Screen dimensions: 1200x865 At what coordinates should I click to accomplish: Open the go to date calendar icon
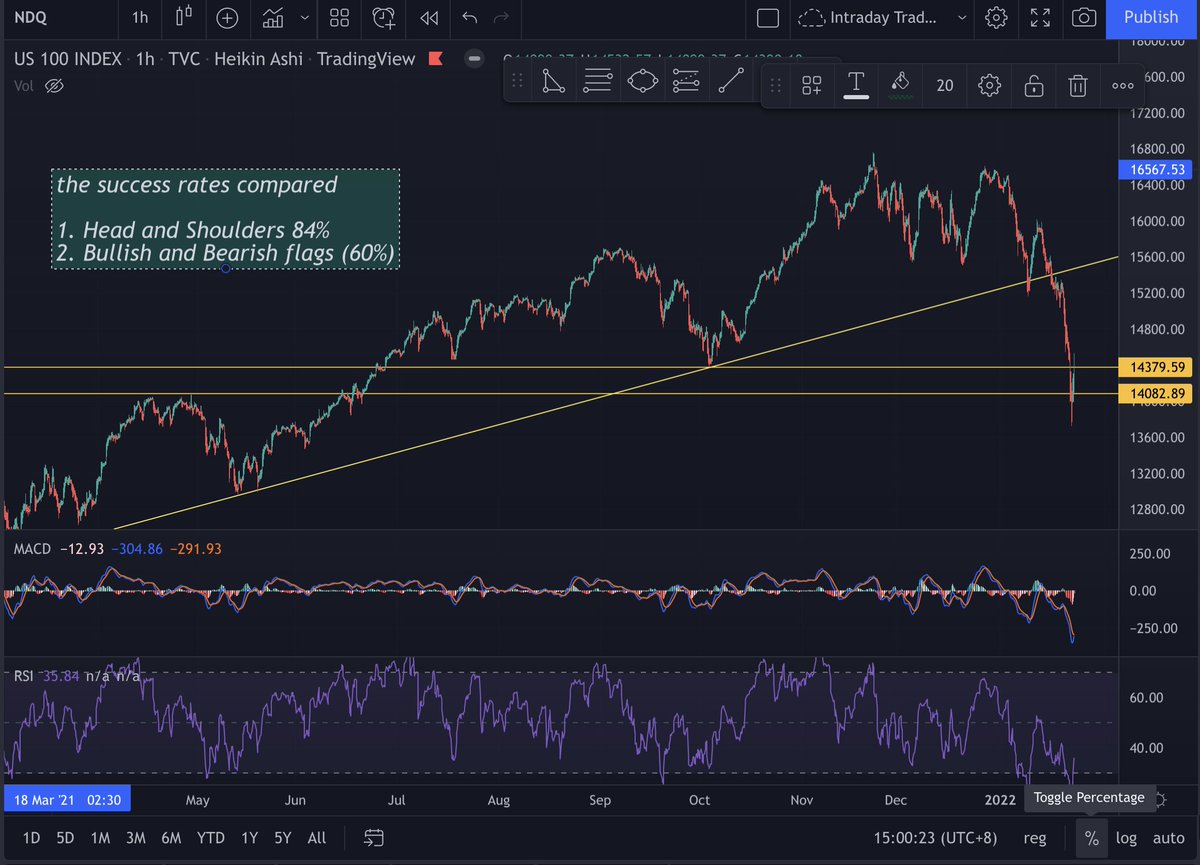coord(374,837)
